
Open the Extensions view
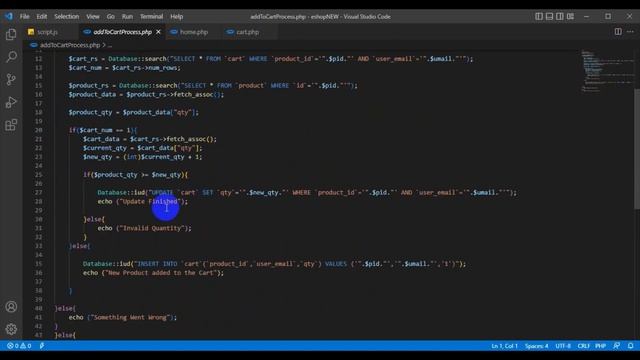[11, 125]
